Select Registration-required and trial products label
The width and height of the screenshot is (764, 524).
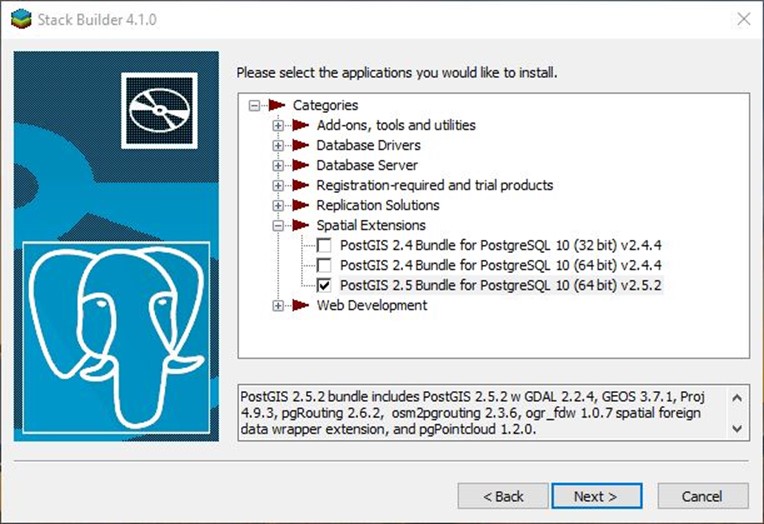tap(435, 185)
